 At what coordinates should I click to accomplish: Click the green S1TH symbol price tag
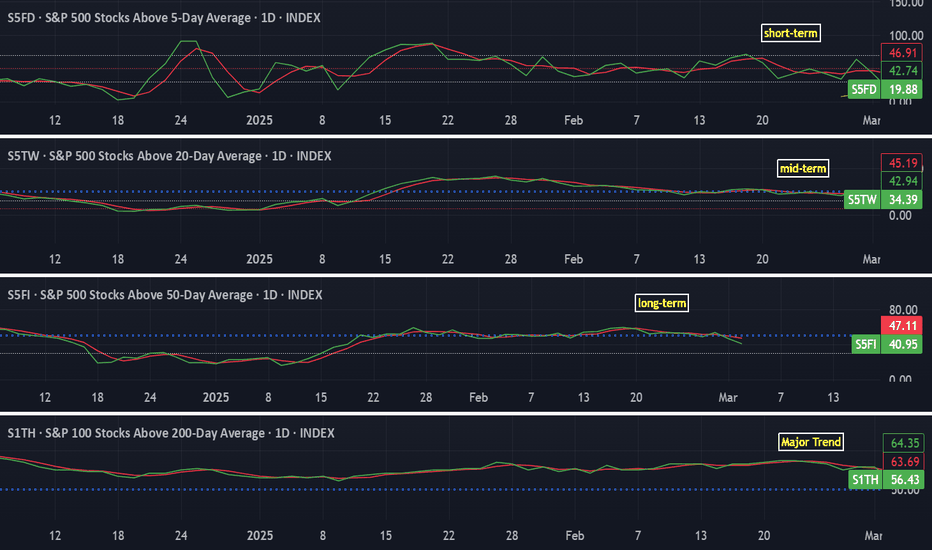click(x=865, y=480)
